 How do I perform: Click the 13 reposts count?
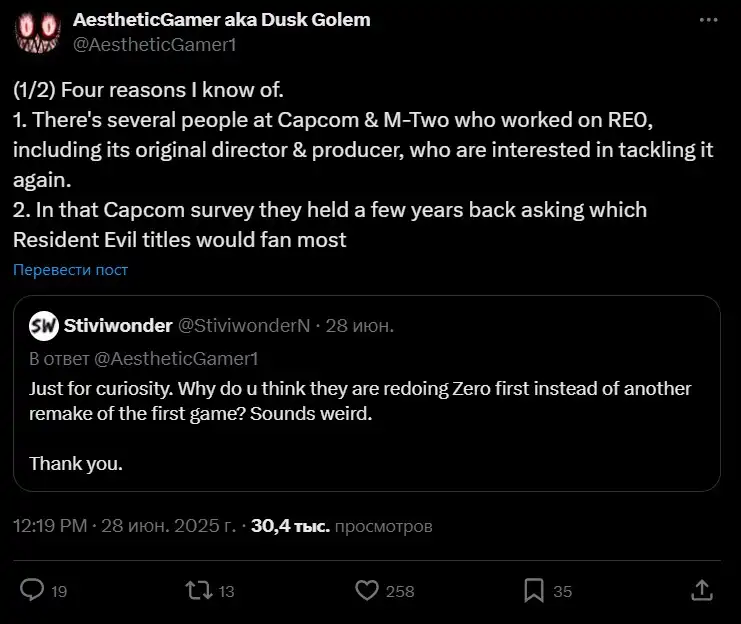226,591
